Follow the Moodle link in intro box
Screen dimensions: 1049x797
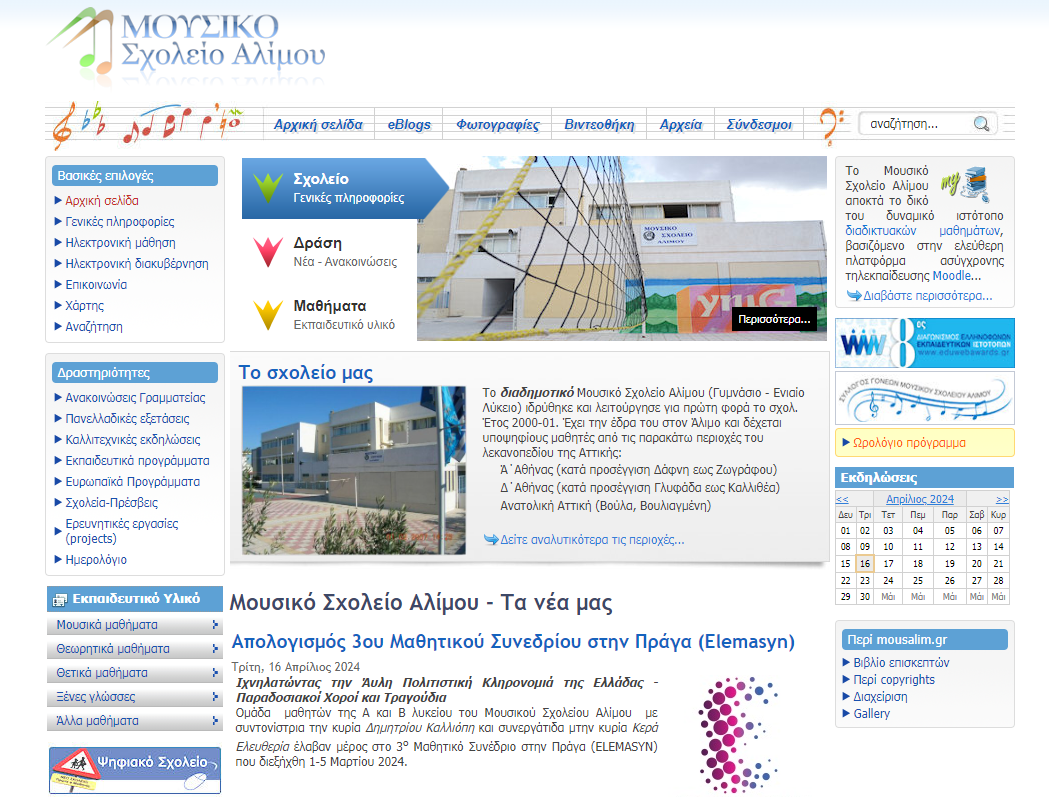coord(952,276)
